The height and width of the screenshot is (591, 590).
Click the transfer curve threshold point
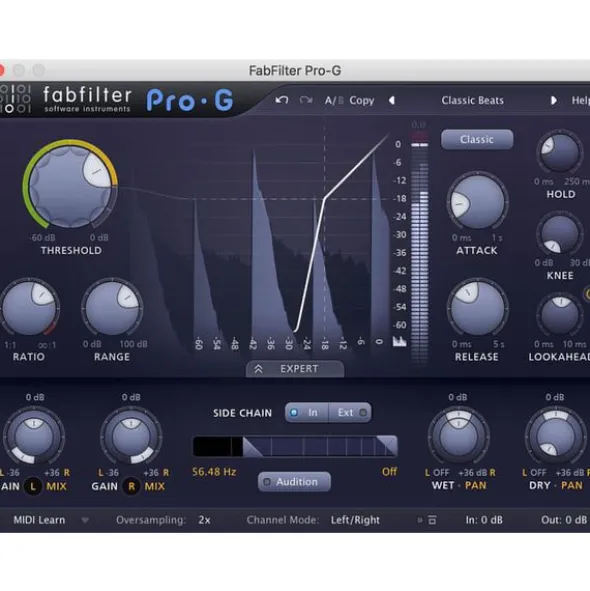[x=325, y=199]
